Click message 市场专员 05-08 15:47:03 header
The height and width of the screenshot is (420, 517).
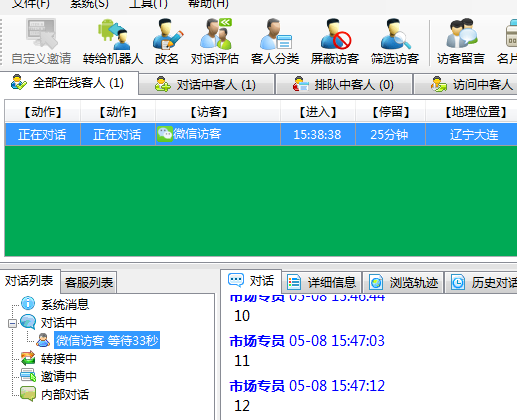(307, 341)
